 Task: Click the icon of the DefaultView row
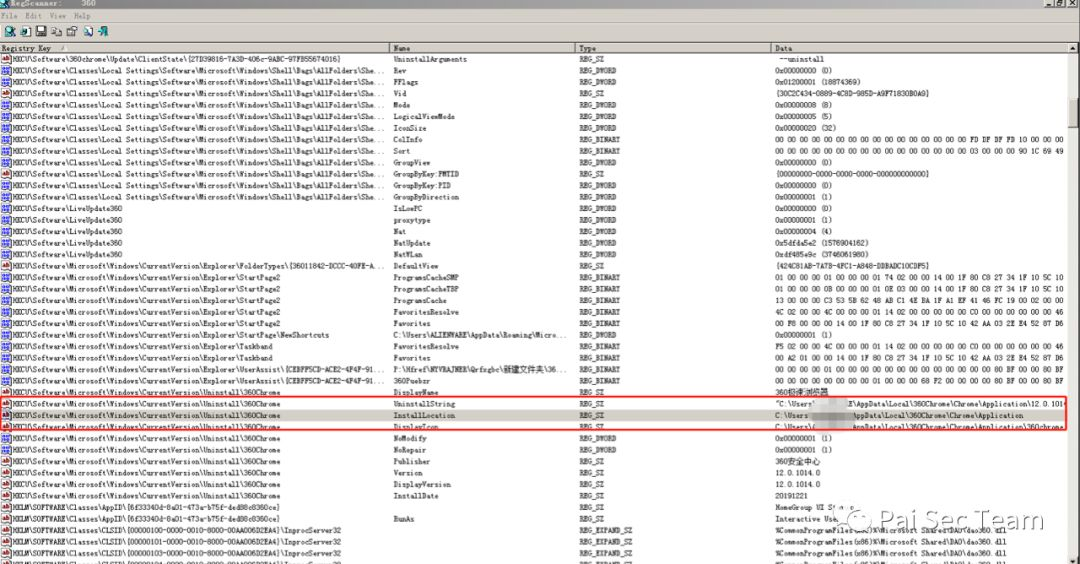tap(6, 267)
